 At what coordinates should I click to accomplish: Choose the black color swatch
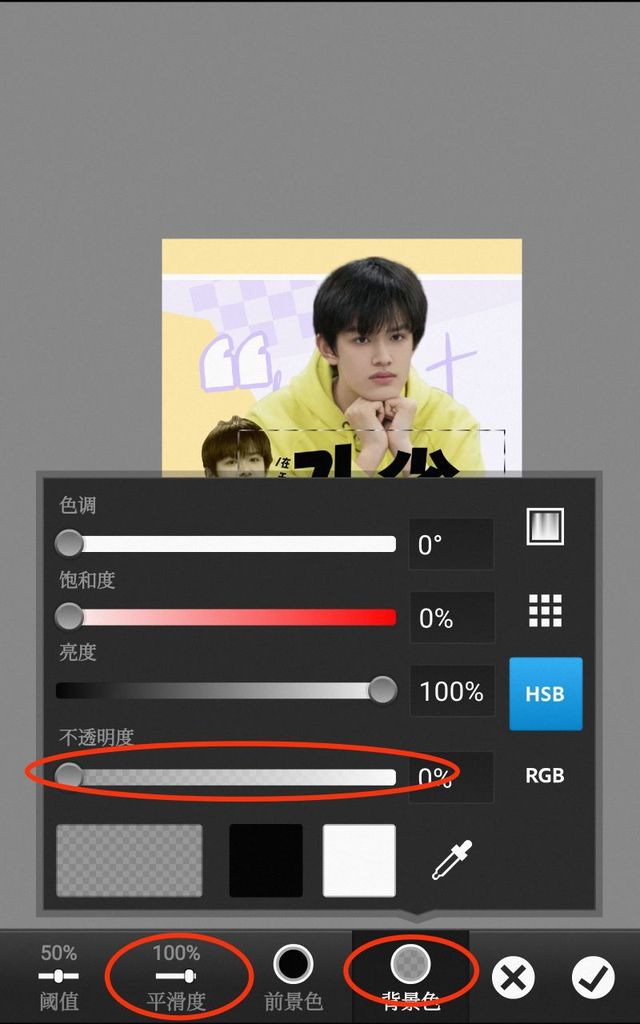[266, 860]
